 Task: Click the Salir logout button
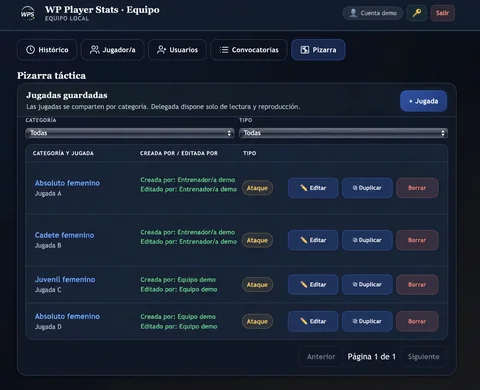pyautogui.click(x=442, y=13)
